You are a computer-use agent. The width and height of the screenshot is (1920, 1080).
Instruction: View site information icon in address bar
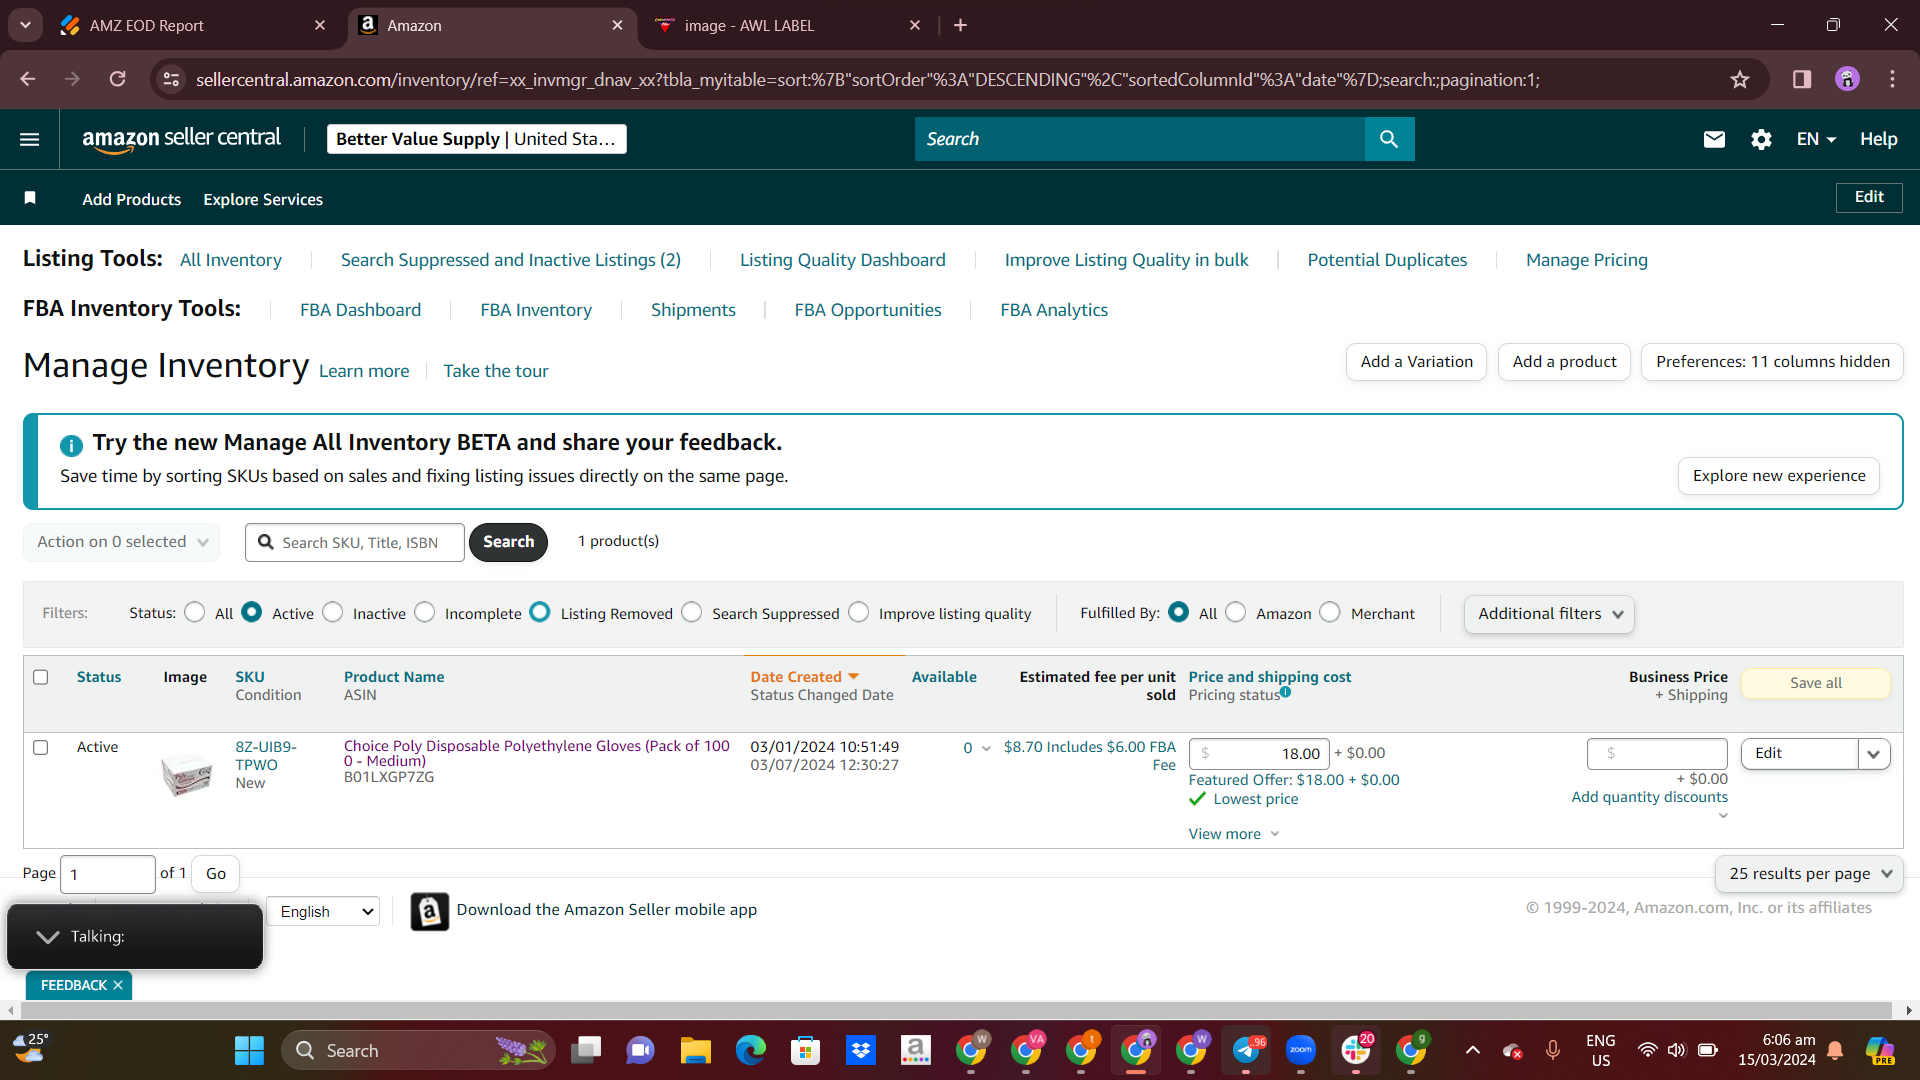(x=171, y=79)
